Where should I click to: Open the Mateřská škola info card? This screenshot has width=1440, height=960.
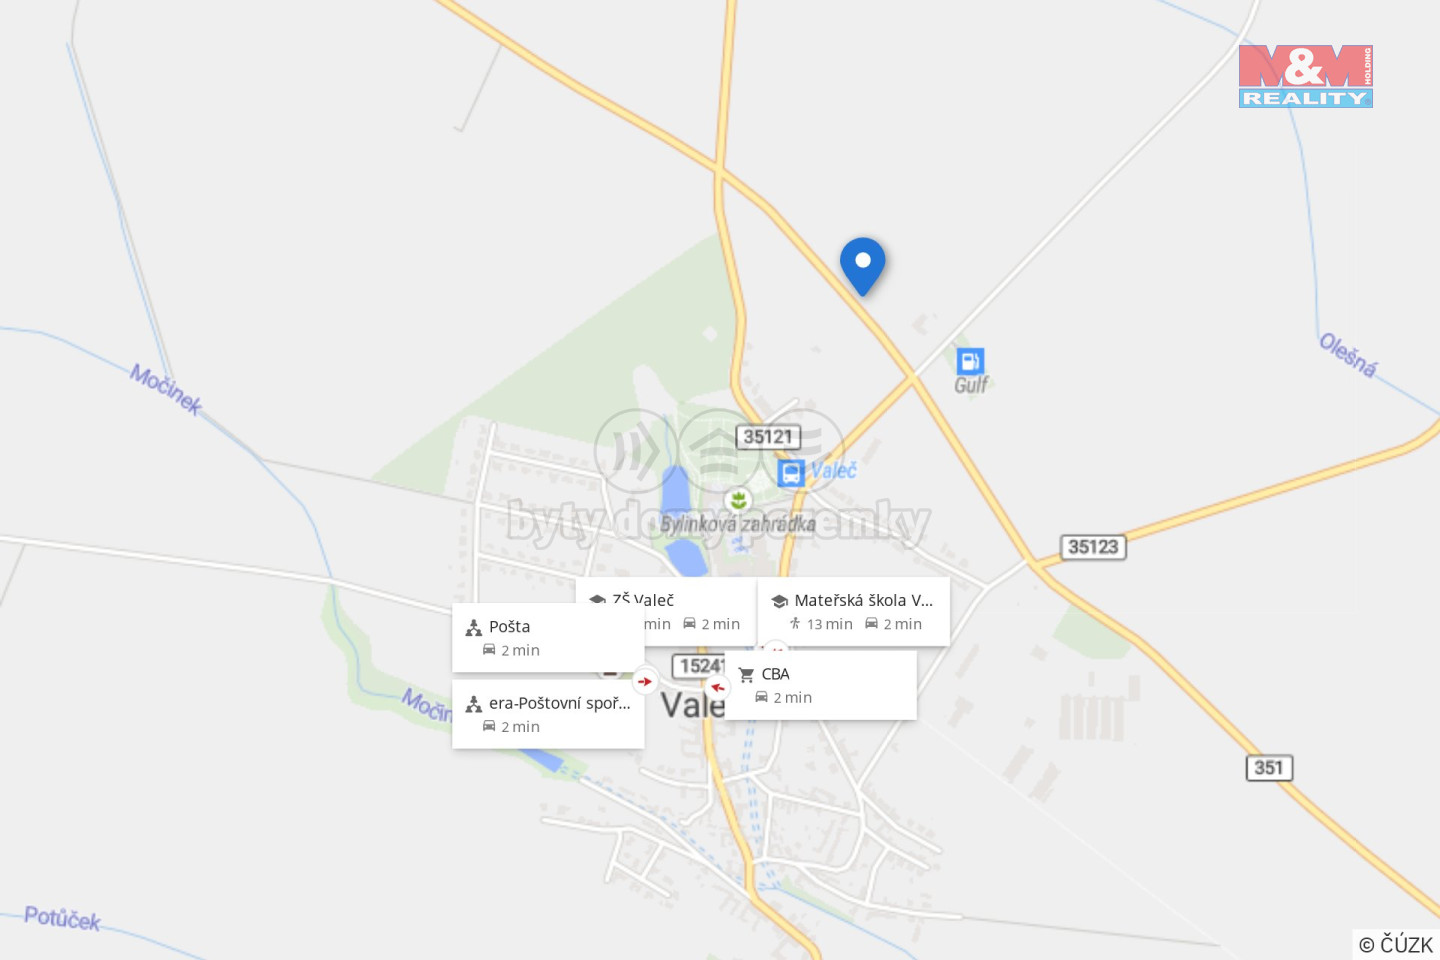[x=853, y=611]
